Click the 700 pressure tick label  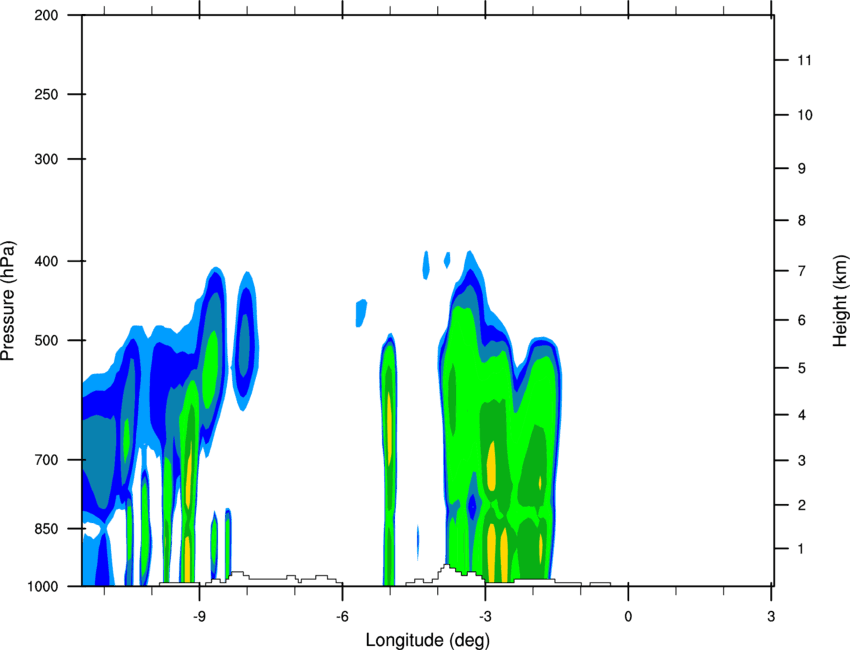pyautogui.click(x=46, y=460)
